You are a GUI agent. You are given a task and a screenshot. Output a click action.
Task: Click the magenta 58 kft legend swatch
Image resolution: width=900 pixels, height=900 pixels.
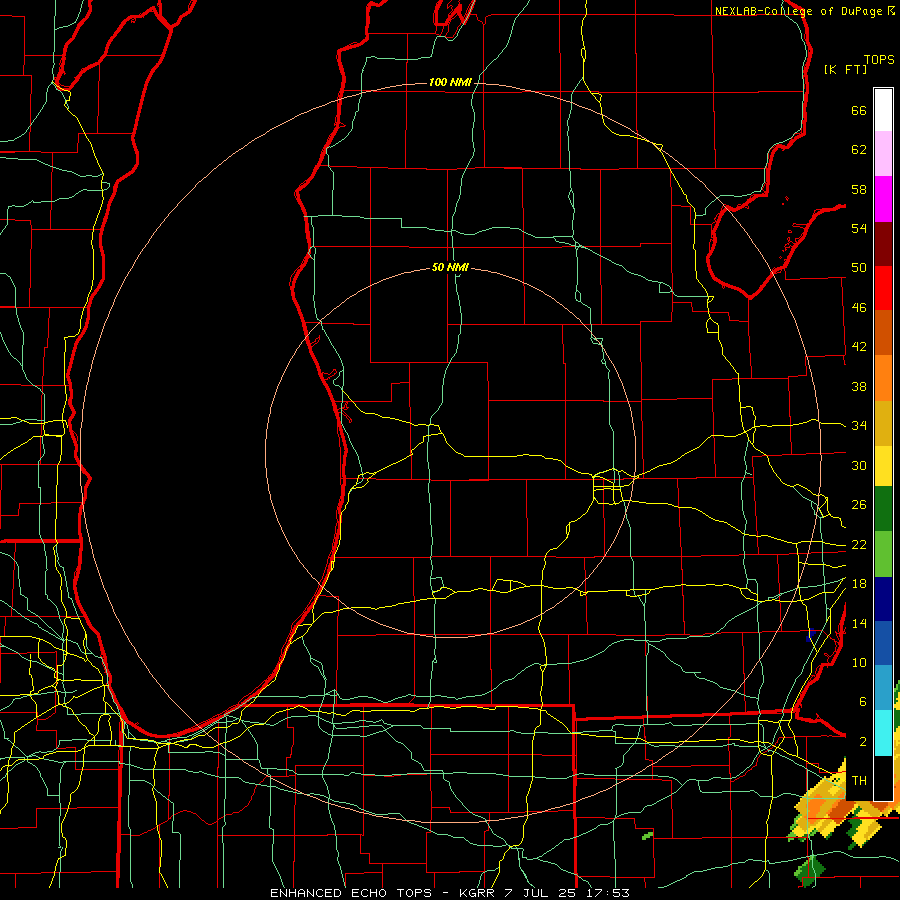pos(883,199)
